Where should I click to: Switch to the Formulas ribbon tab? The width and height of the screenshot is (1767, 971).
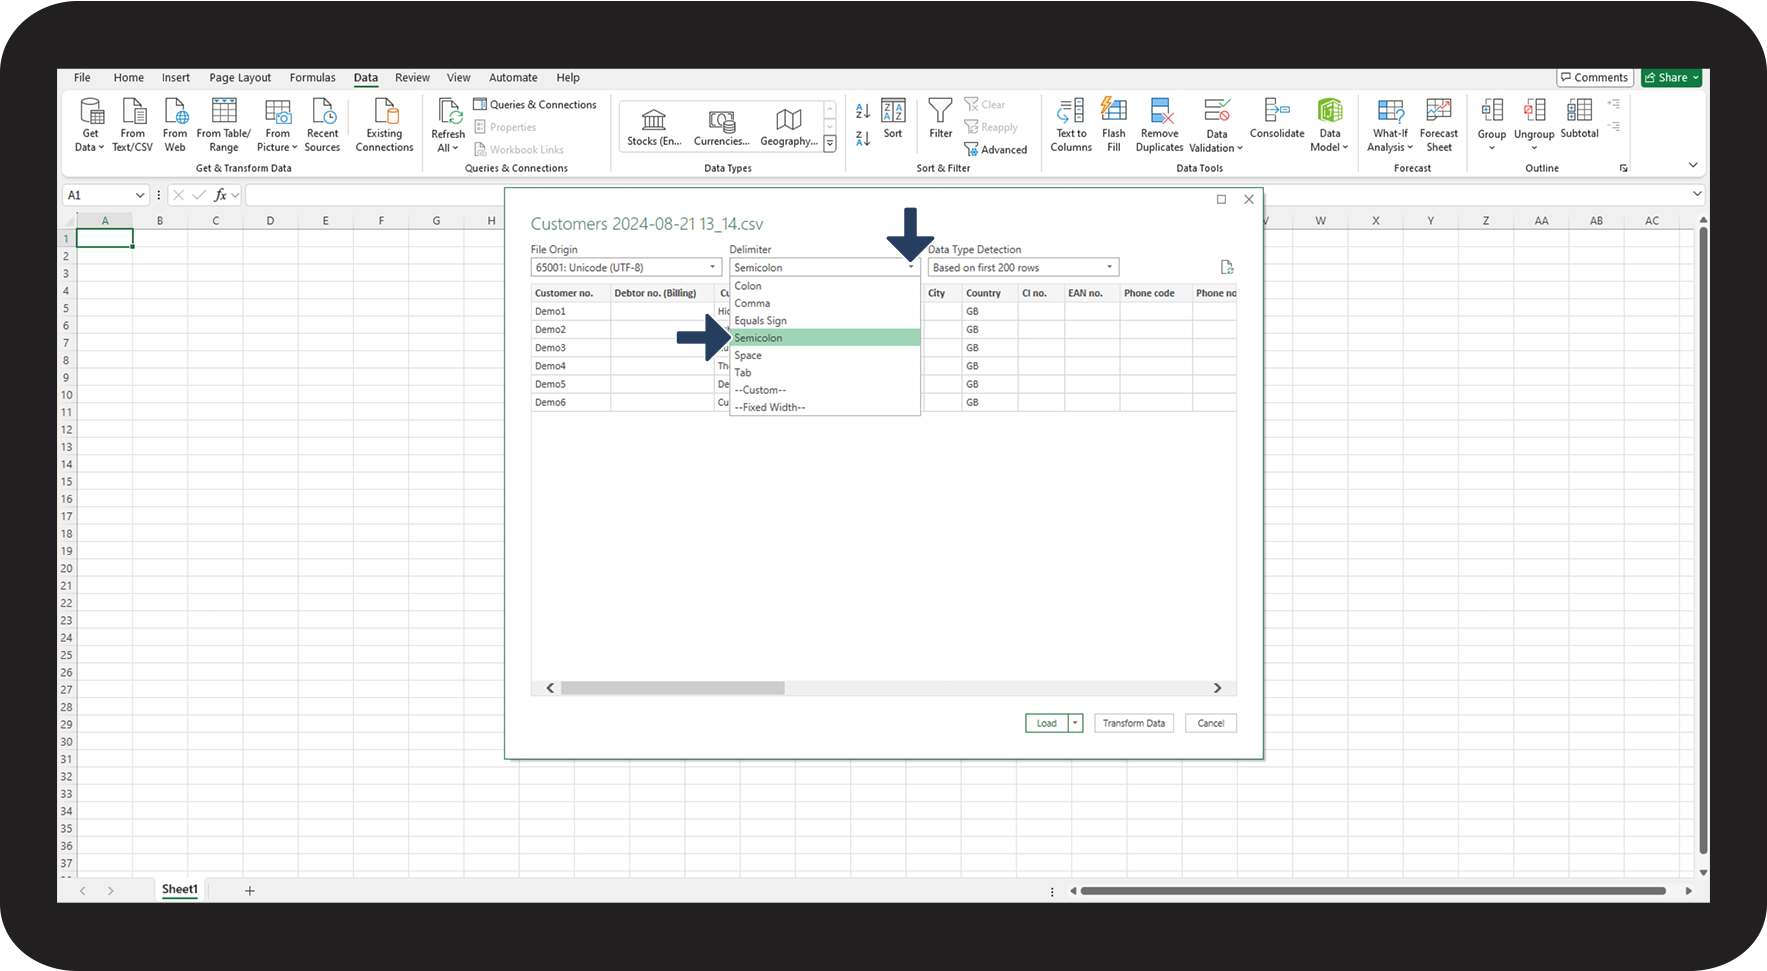pos(312,77)
